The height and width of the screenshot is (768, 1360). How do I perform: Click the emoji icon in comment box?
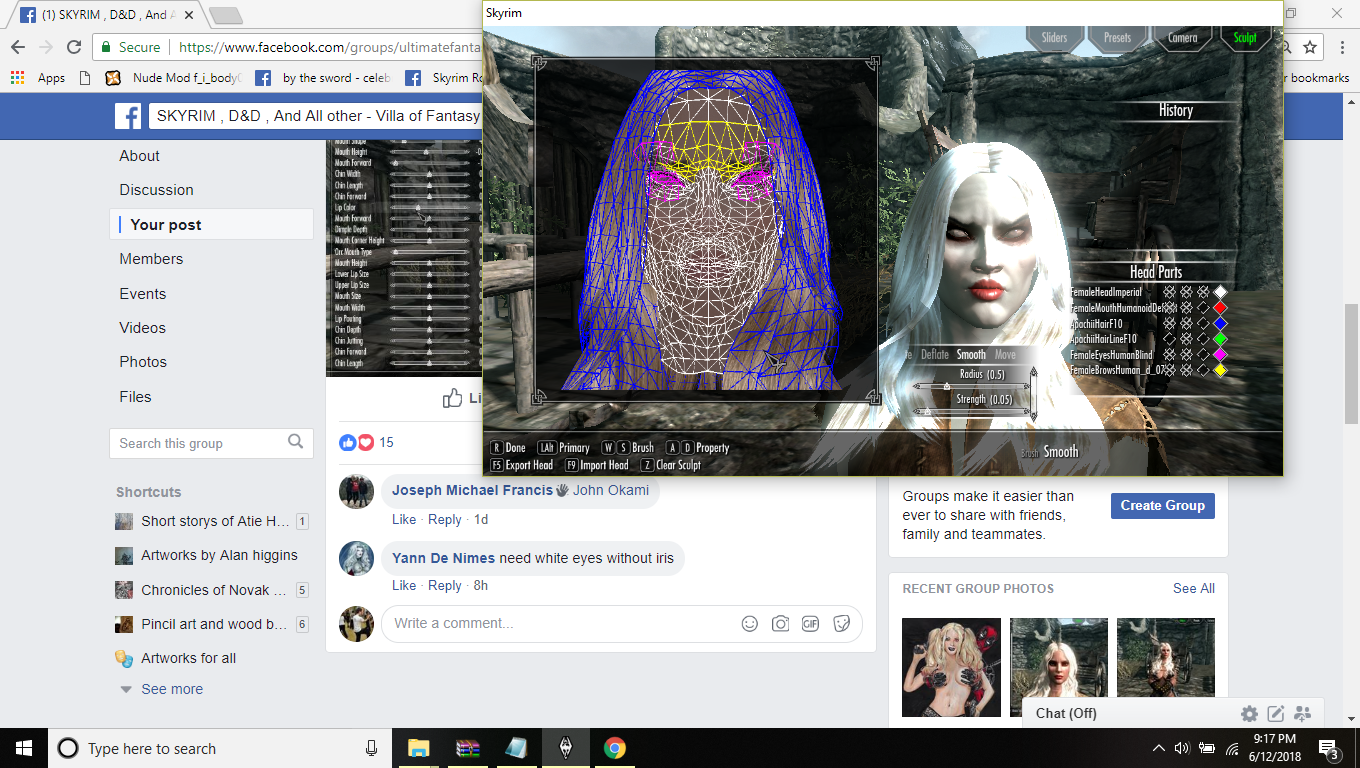(750, 623)
